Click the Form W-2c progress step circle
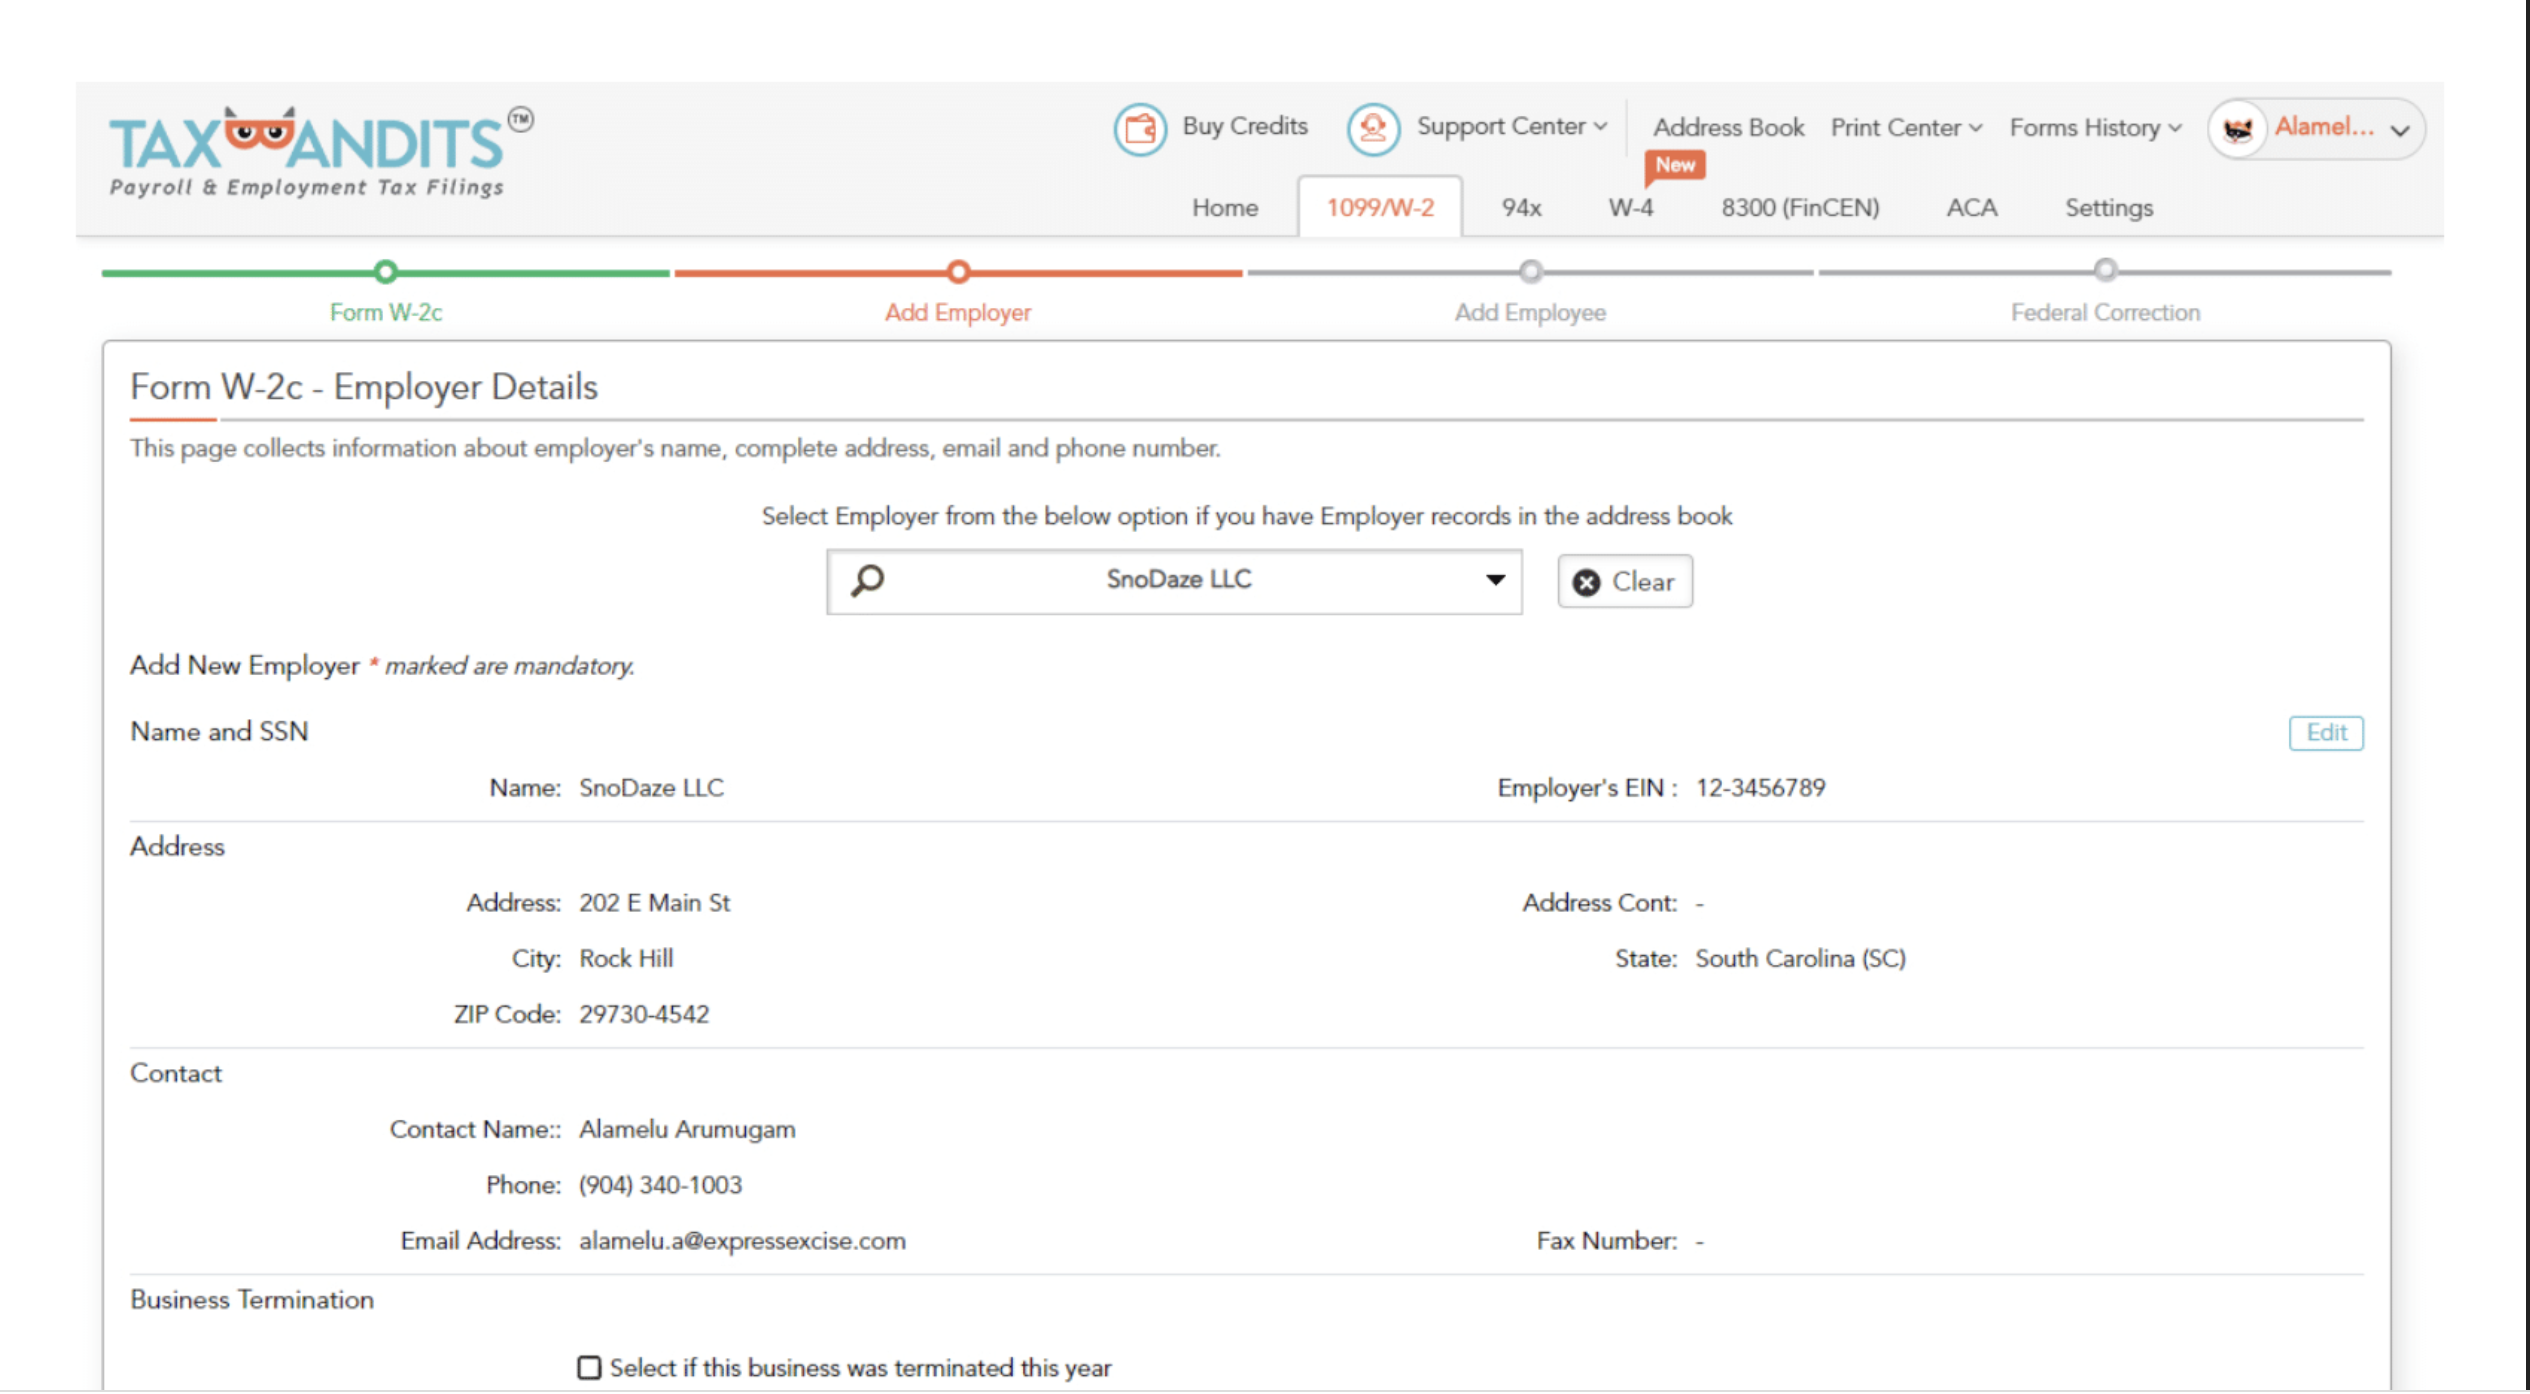2530x1394 pixels. tap(386, 272)
